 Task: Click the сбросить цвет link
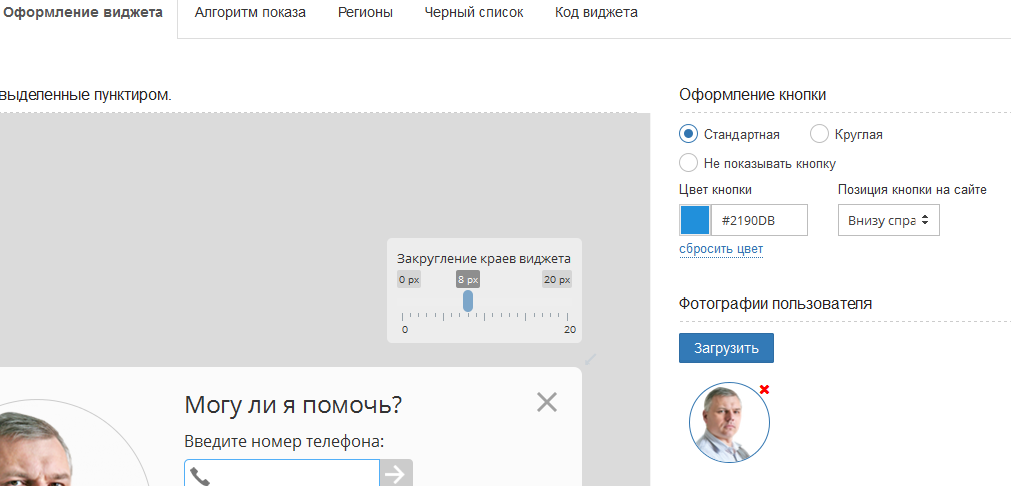click(721, 249)
